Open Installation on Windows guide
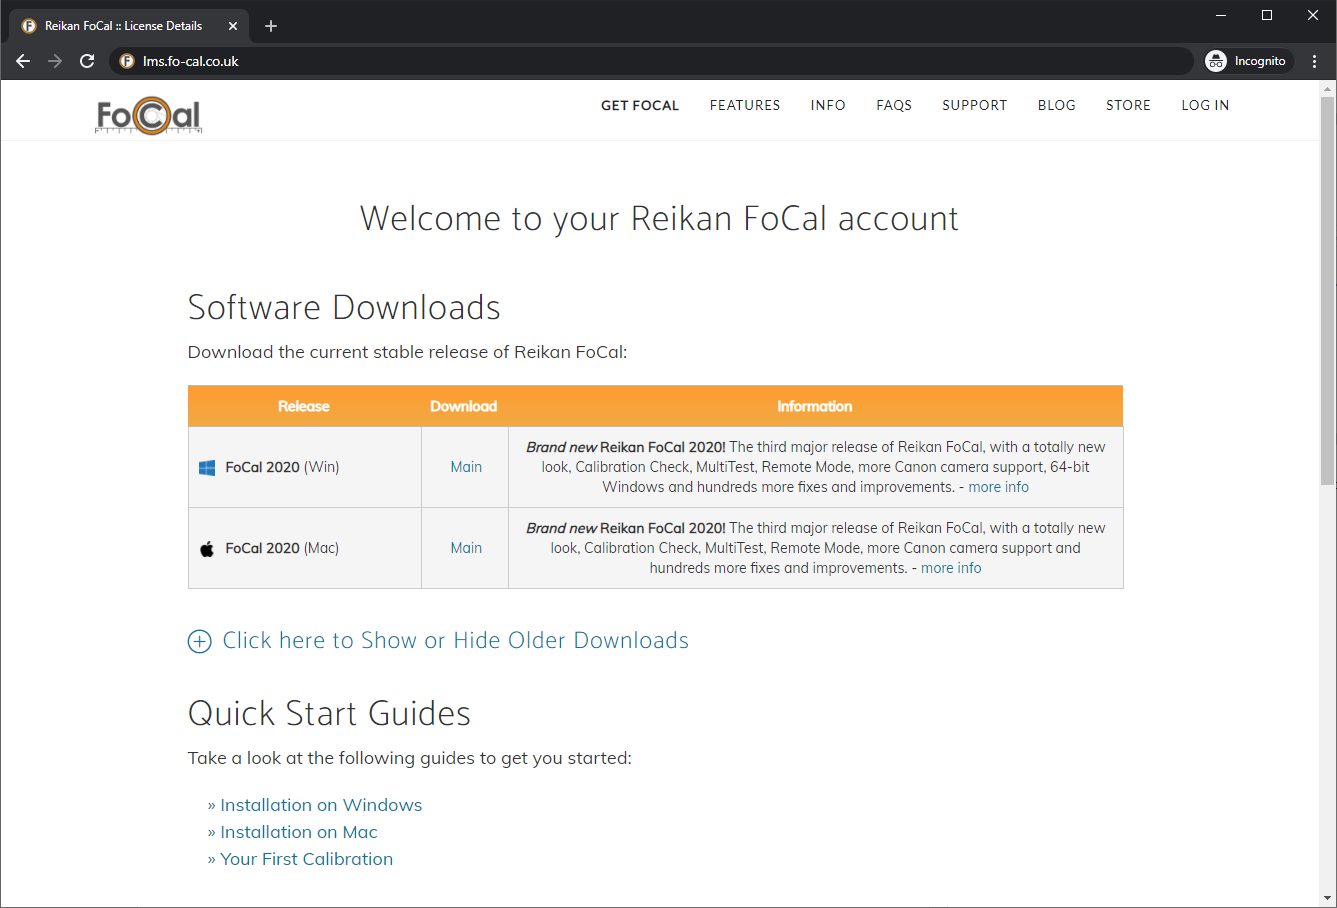Viewport: 1337px width, 908px height. click(321, 805)
